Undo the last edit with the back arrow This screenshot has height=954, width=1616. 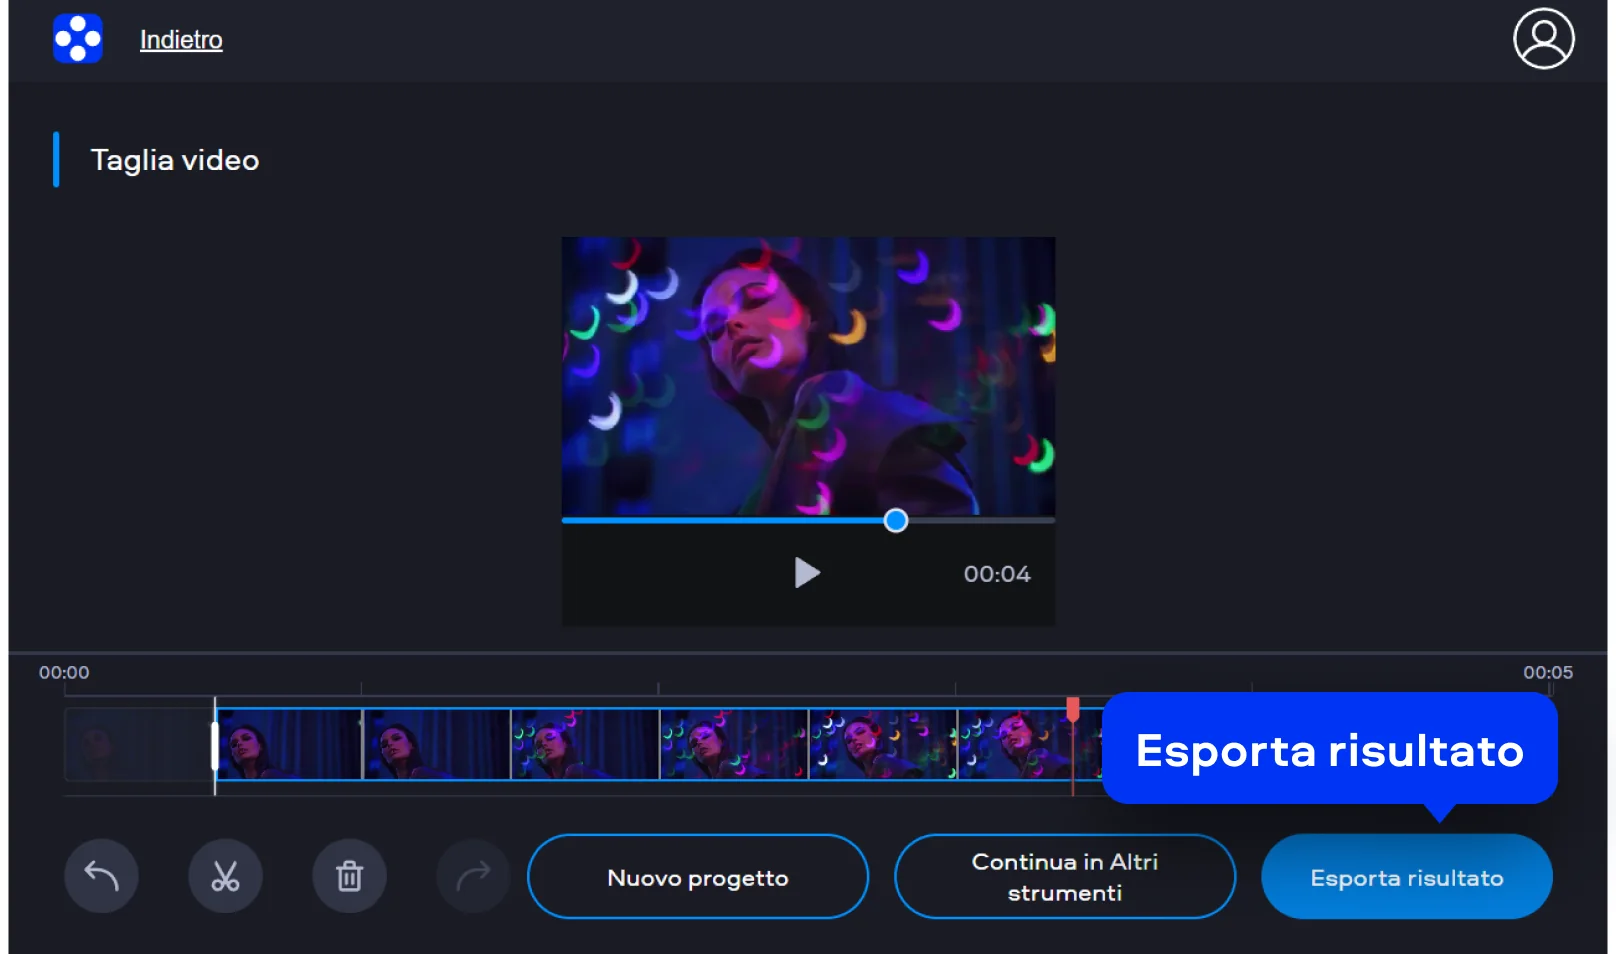point(101,877)
